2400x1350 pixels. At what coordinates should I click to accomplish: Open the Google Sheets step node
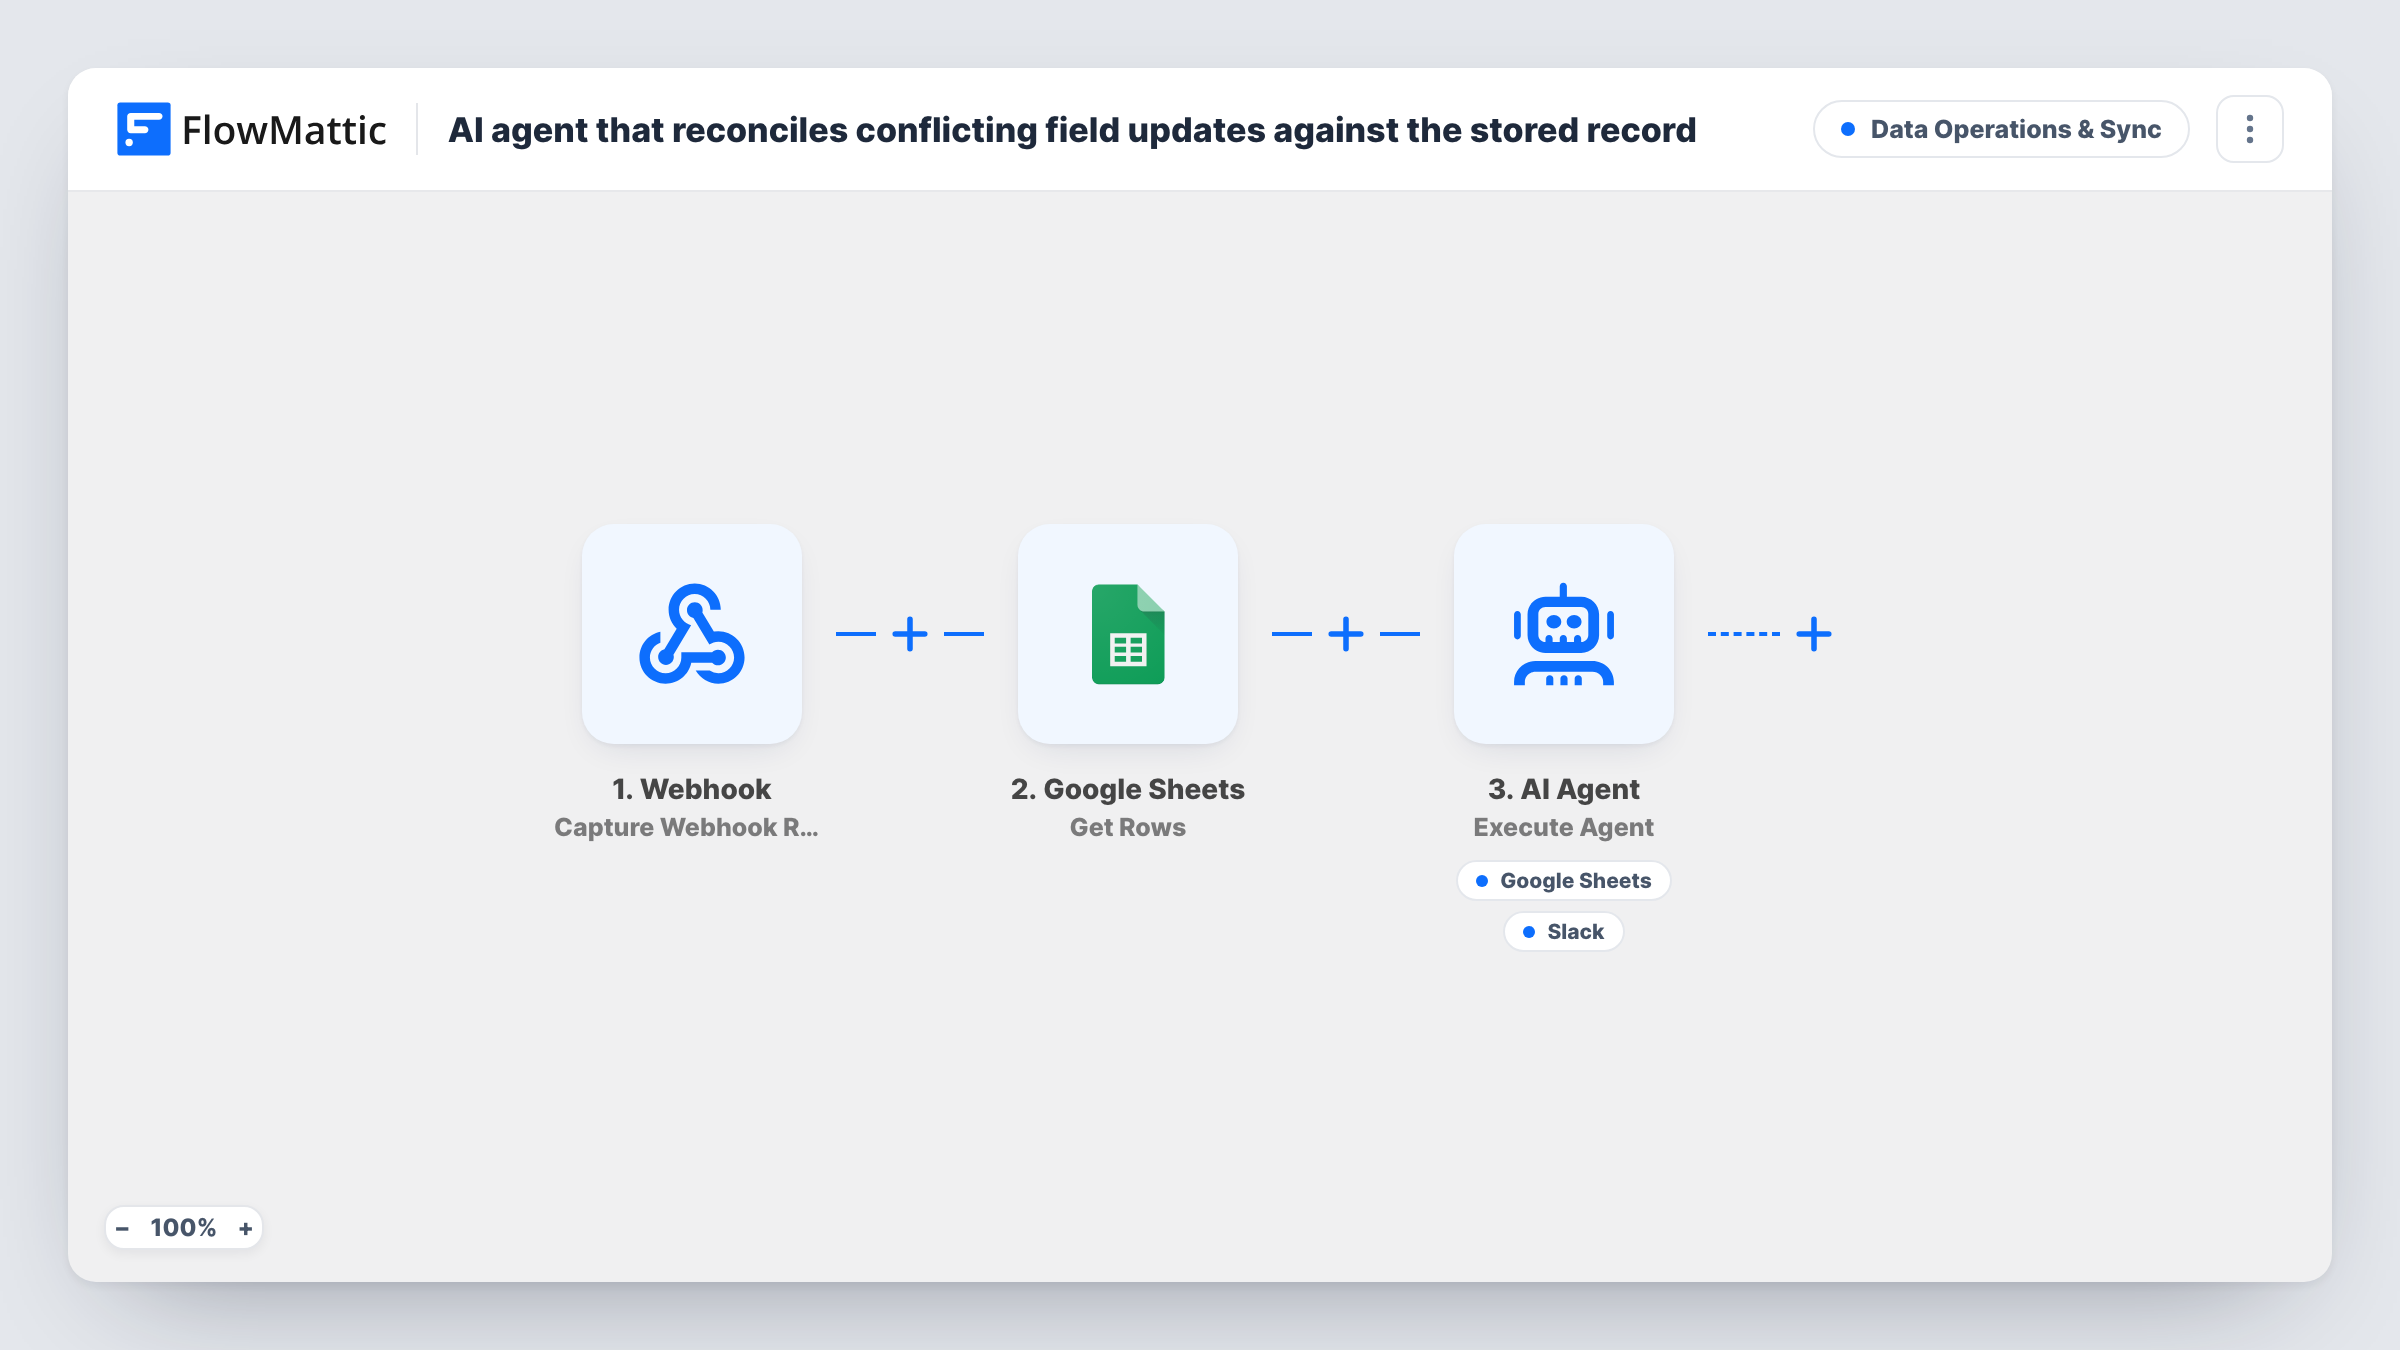[x=1128, y=634]
